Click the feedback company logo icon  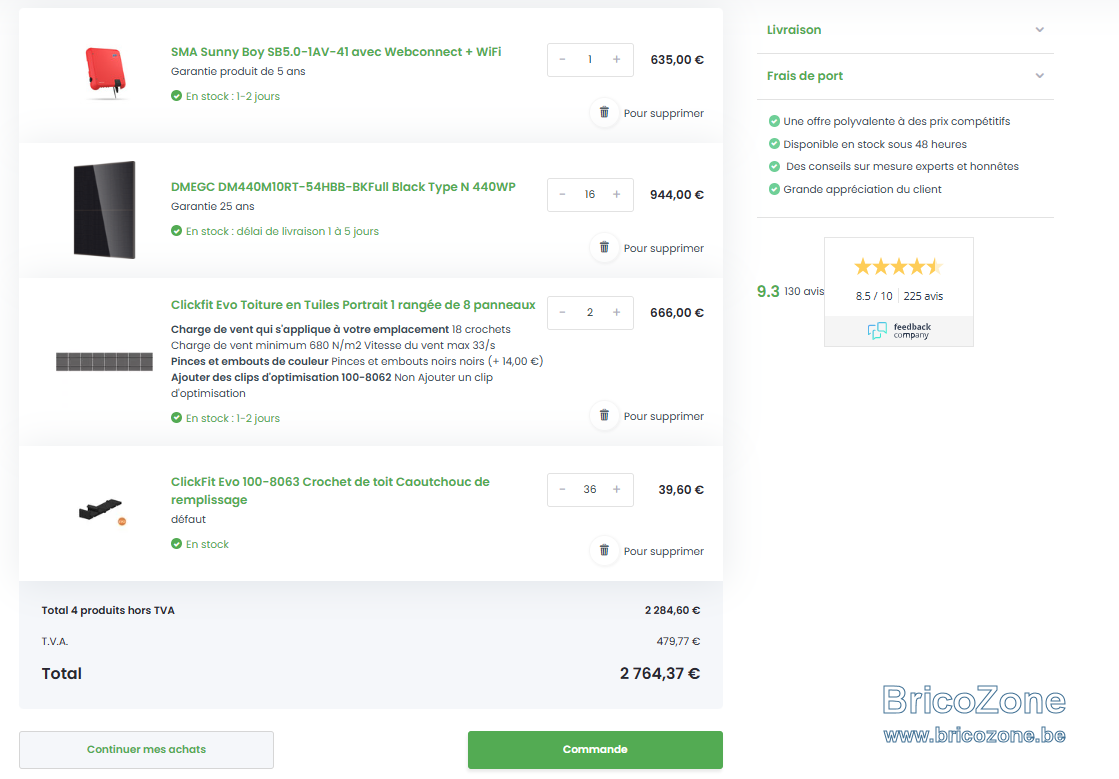tap(877, 330)
